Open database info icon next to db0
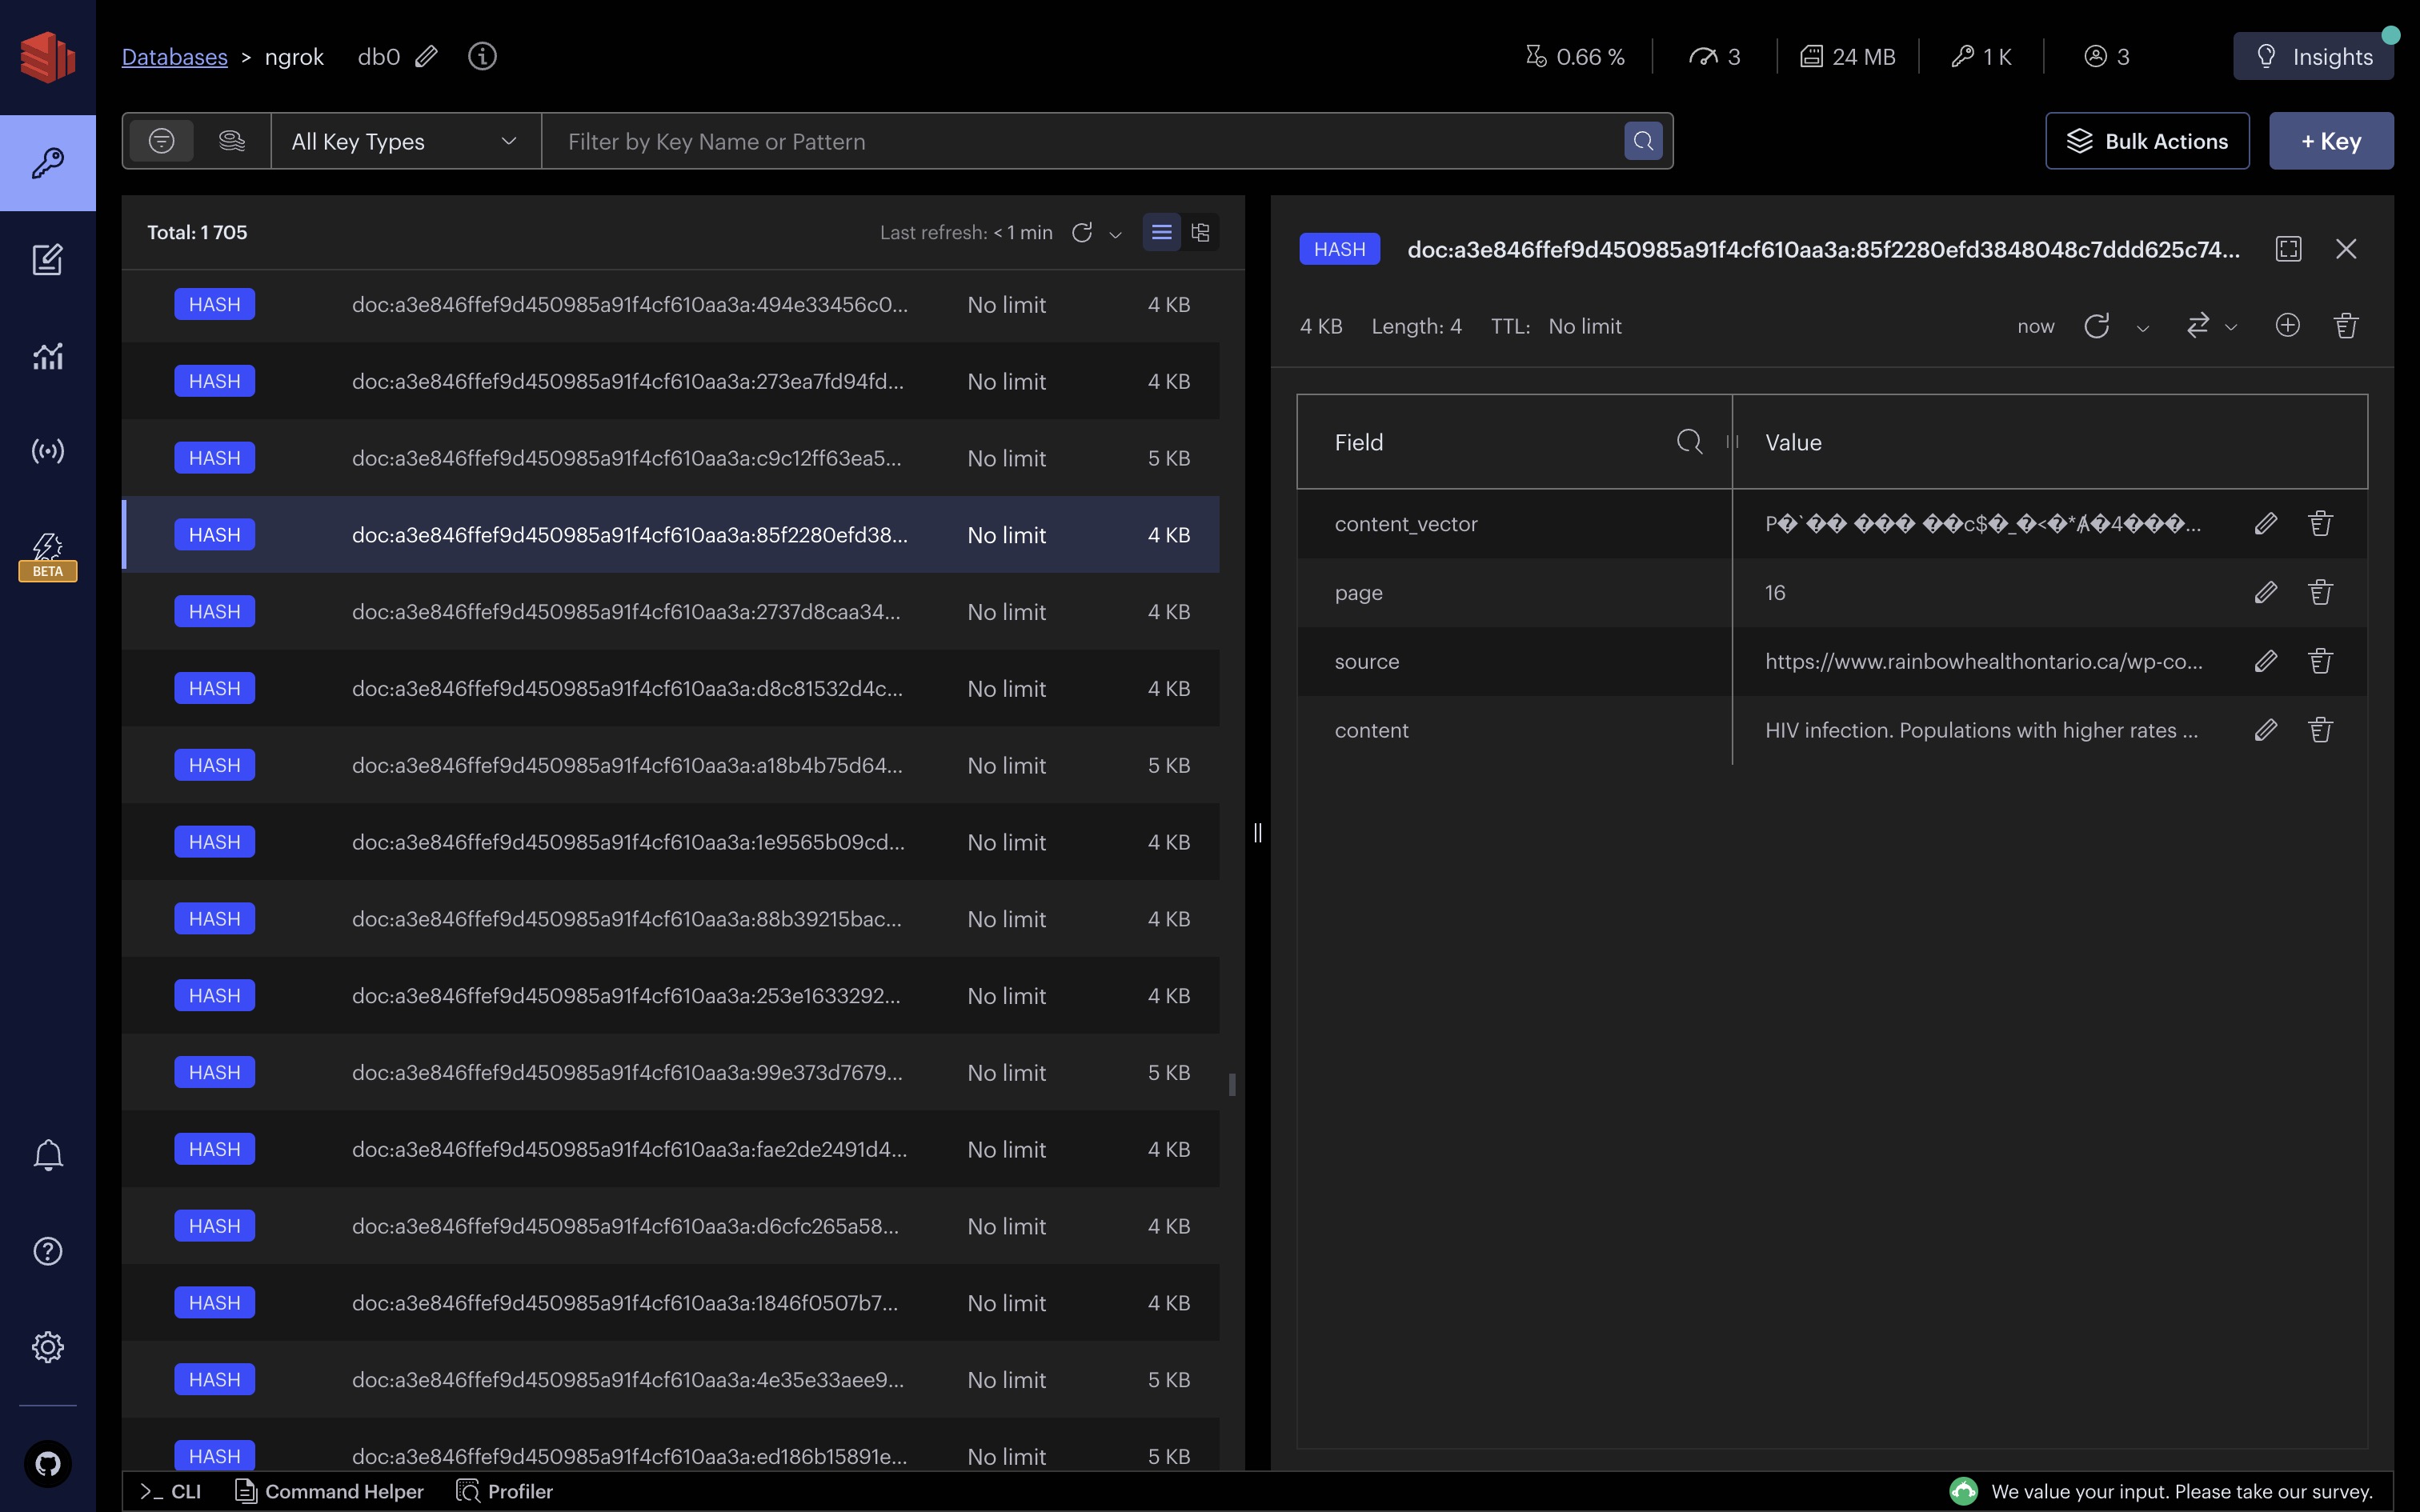2420x1512 pixels. pyautogui.click(x=482, y=57)
